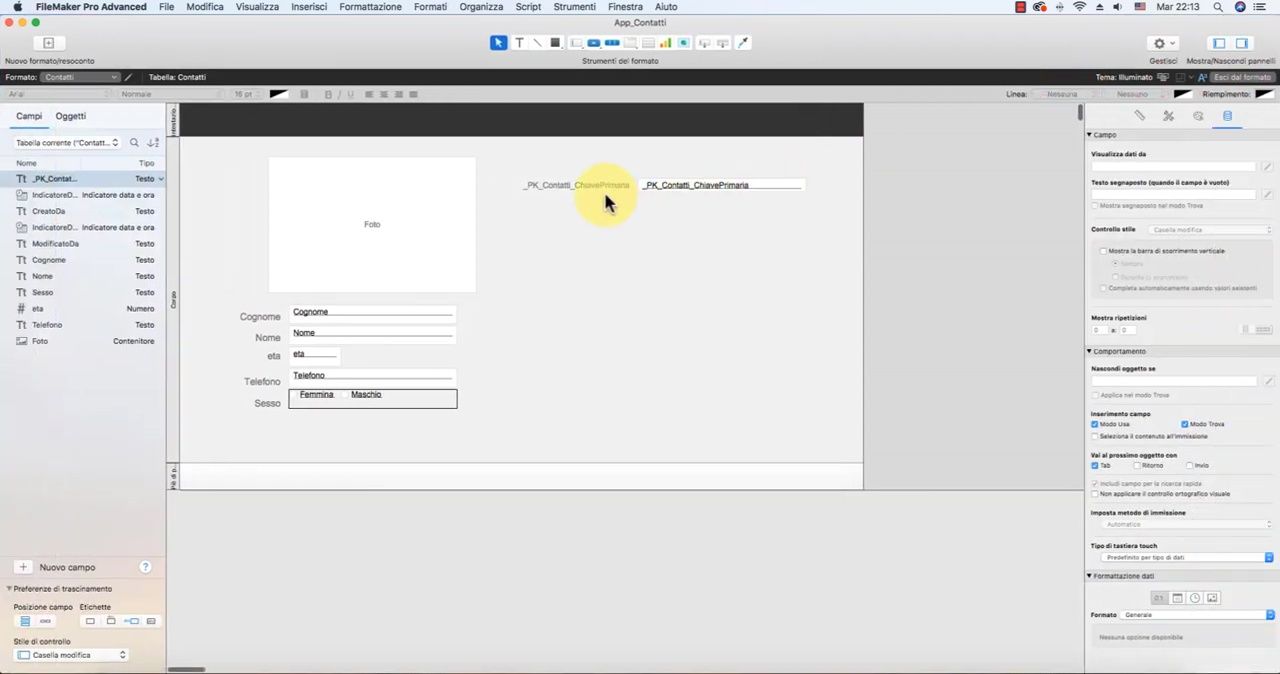Collapse Preferenze di trascinamento section

9,589
